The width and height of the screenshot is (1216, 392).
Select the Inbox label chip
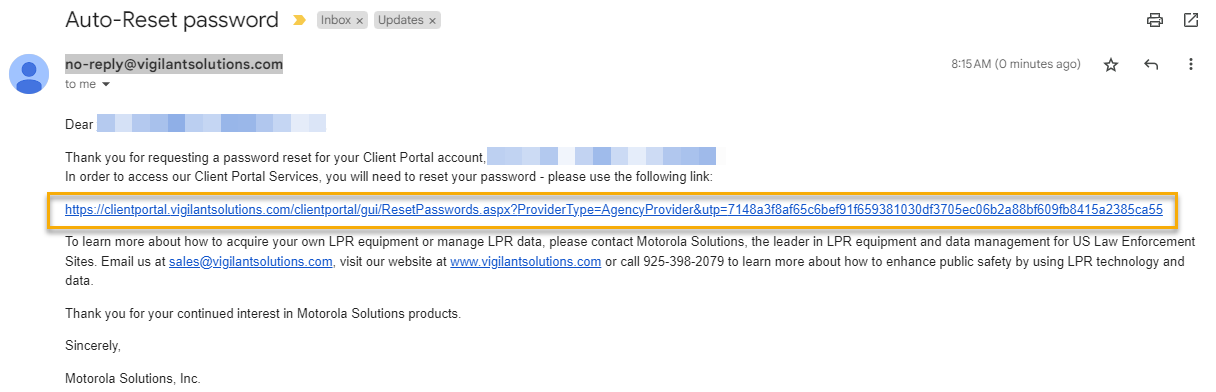(335, 20)
